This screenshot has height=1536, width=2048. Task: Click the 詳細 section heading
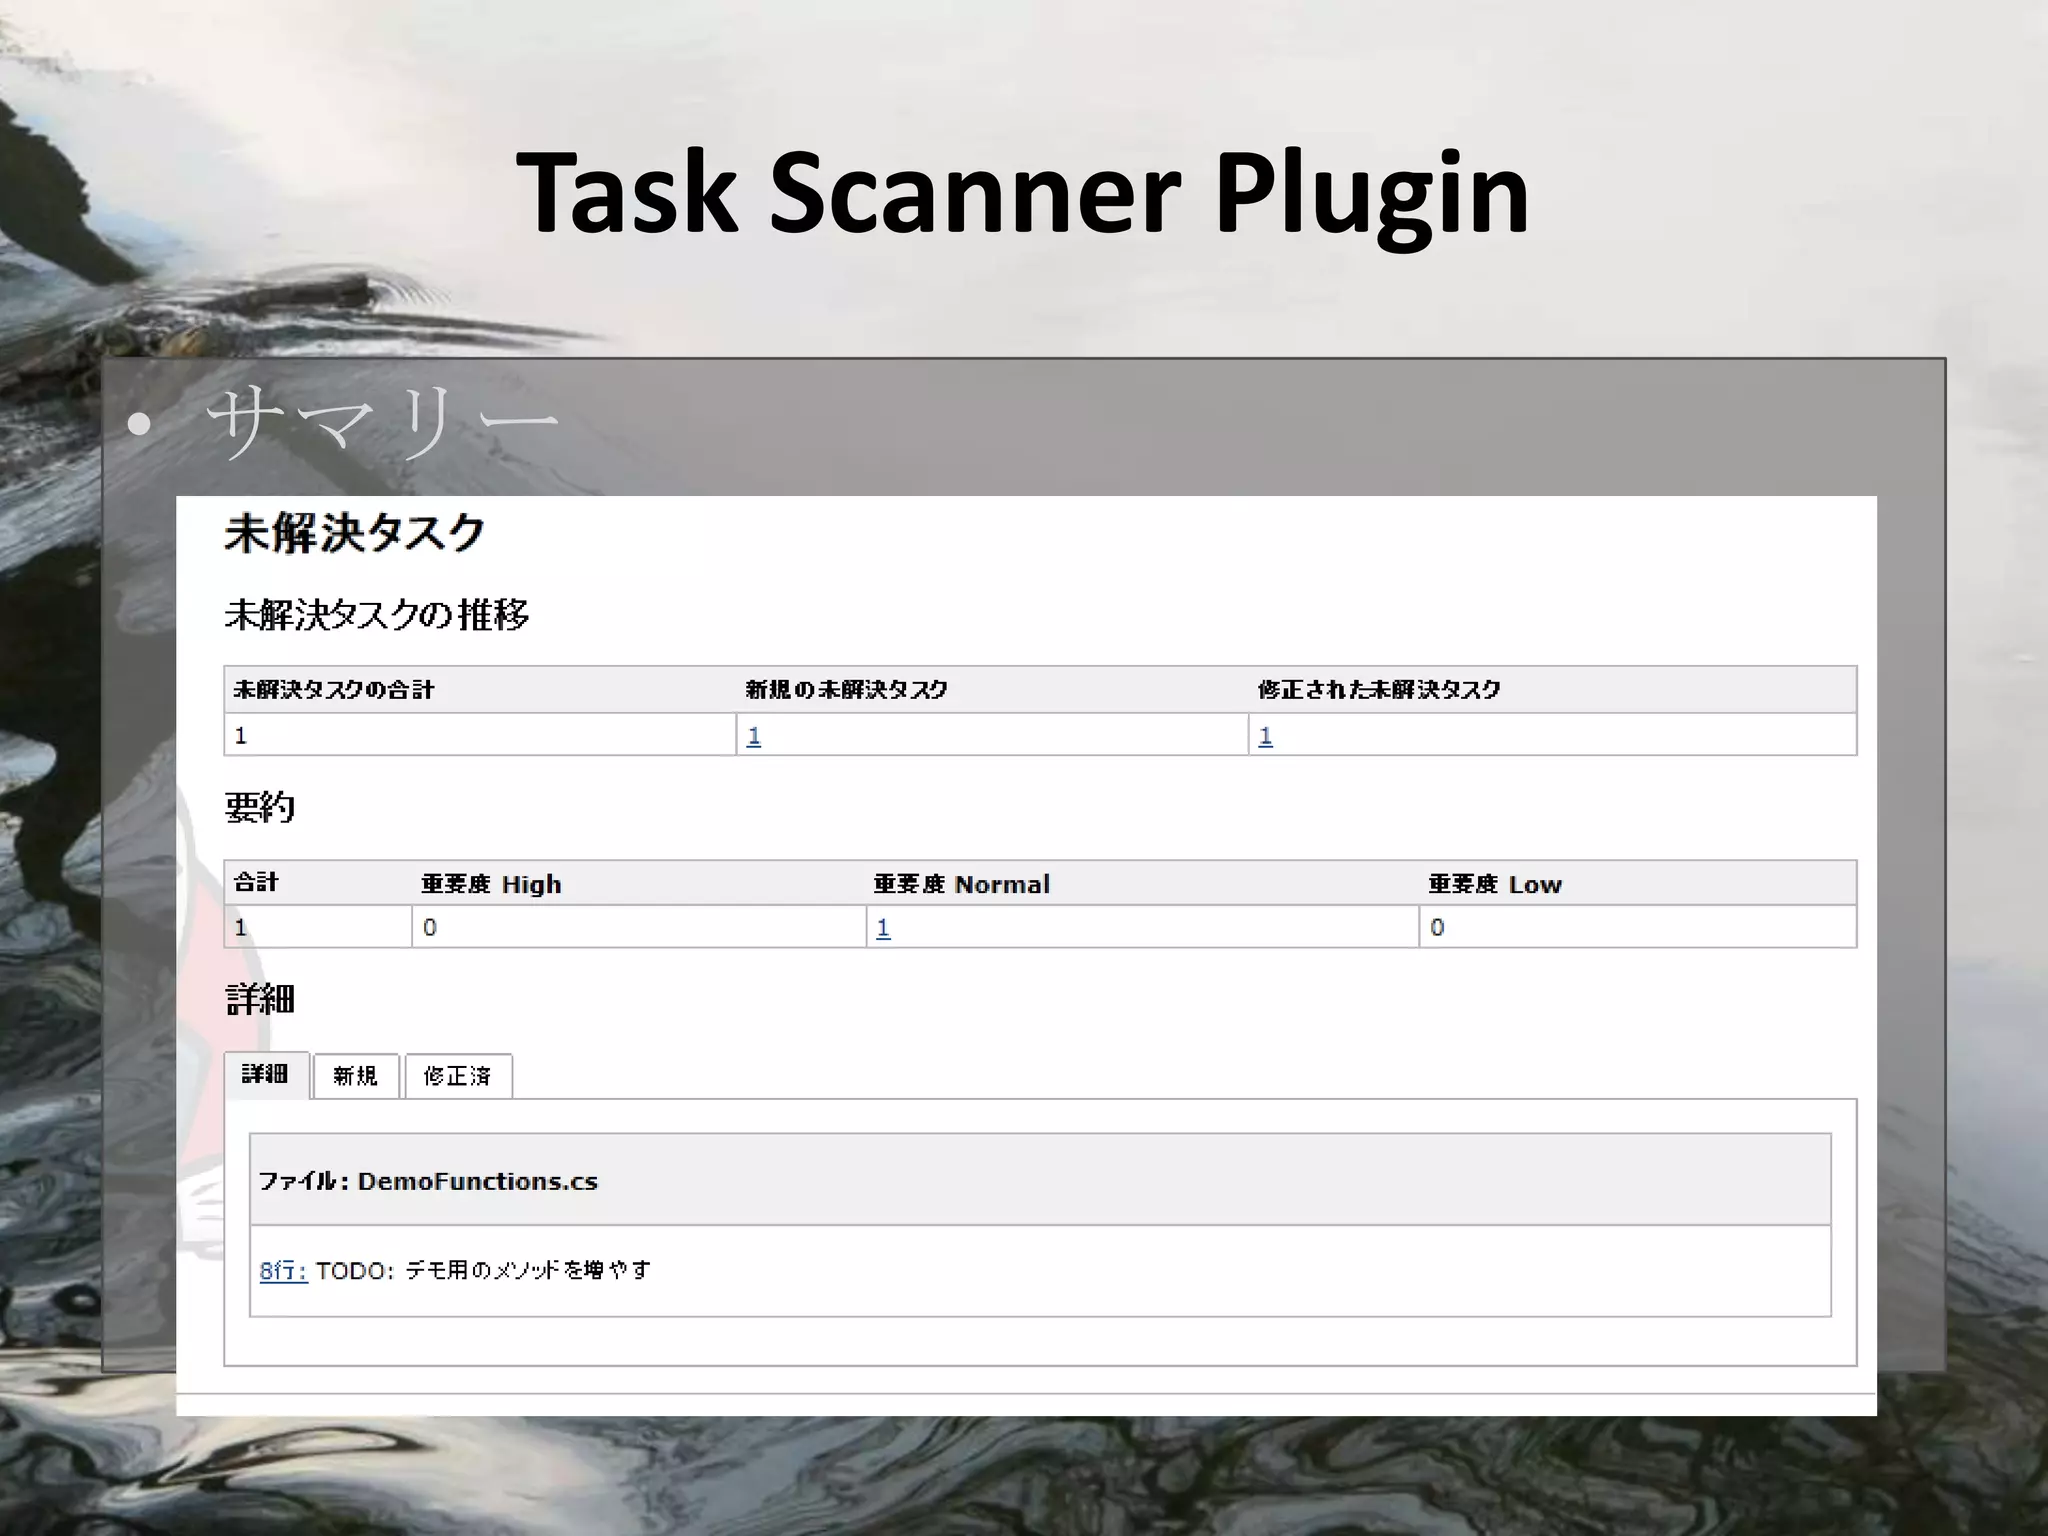(x=260, y=999)
